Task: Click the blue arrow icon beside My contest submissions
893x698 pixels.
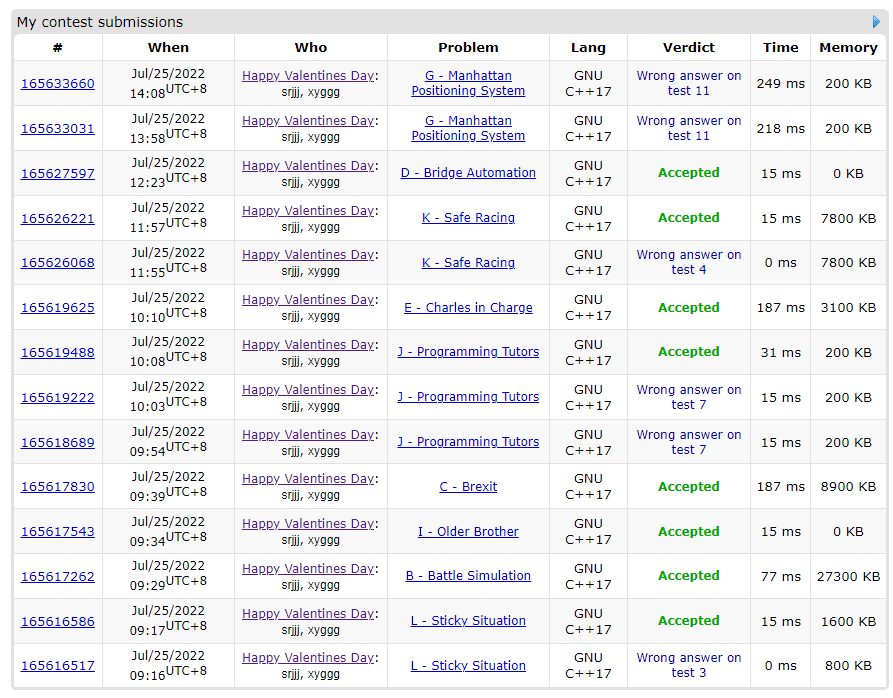Action: (877, 22)
